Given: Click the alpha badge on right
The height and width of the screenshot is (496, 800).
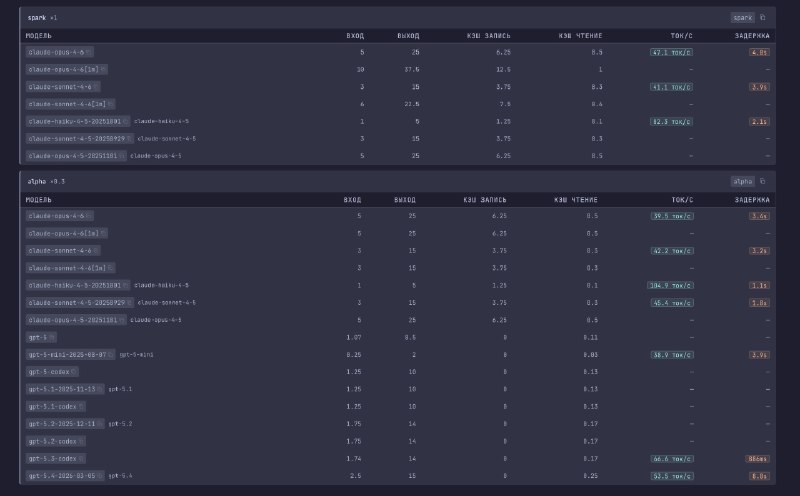Looking at the screenshot, I should [x=743, y=182].
